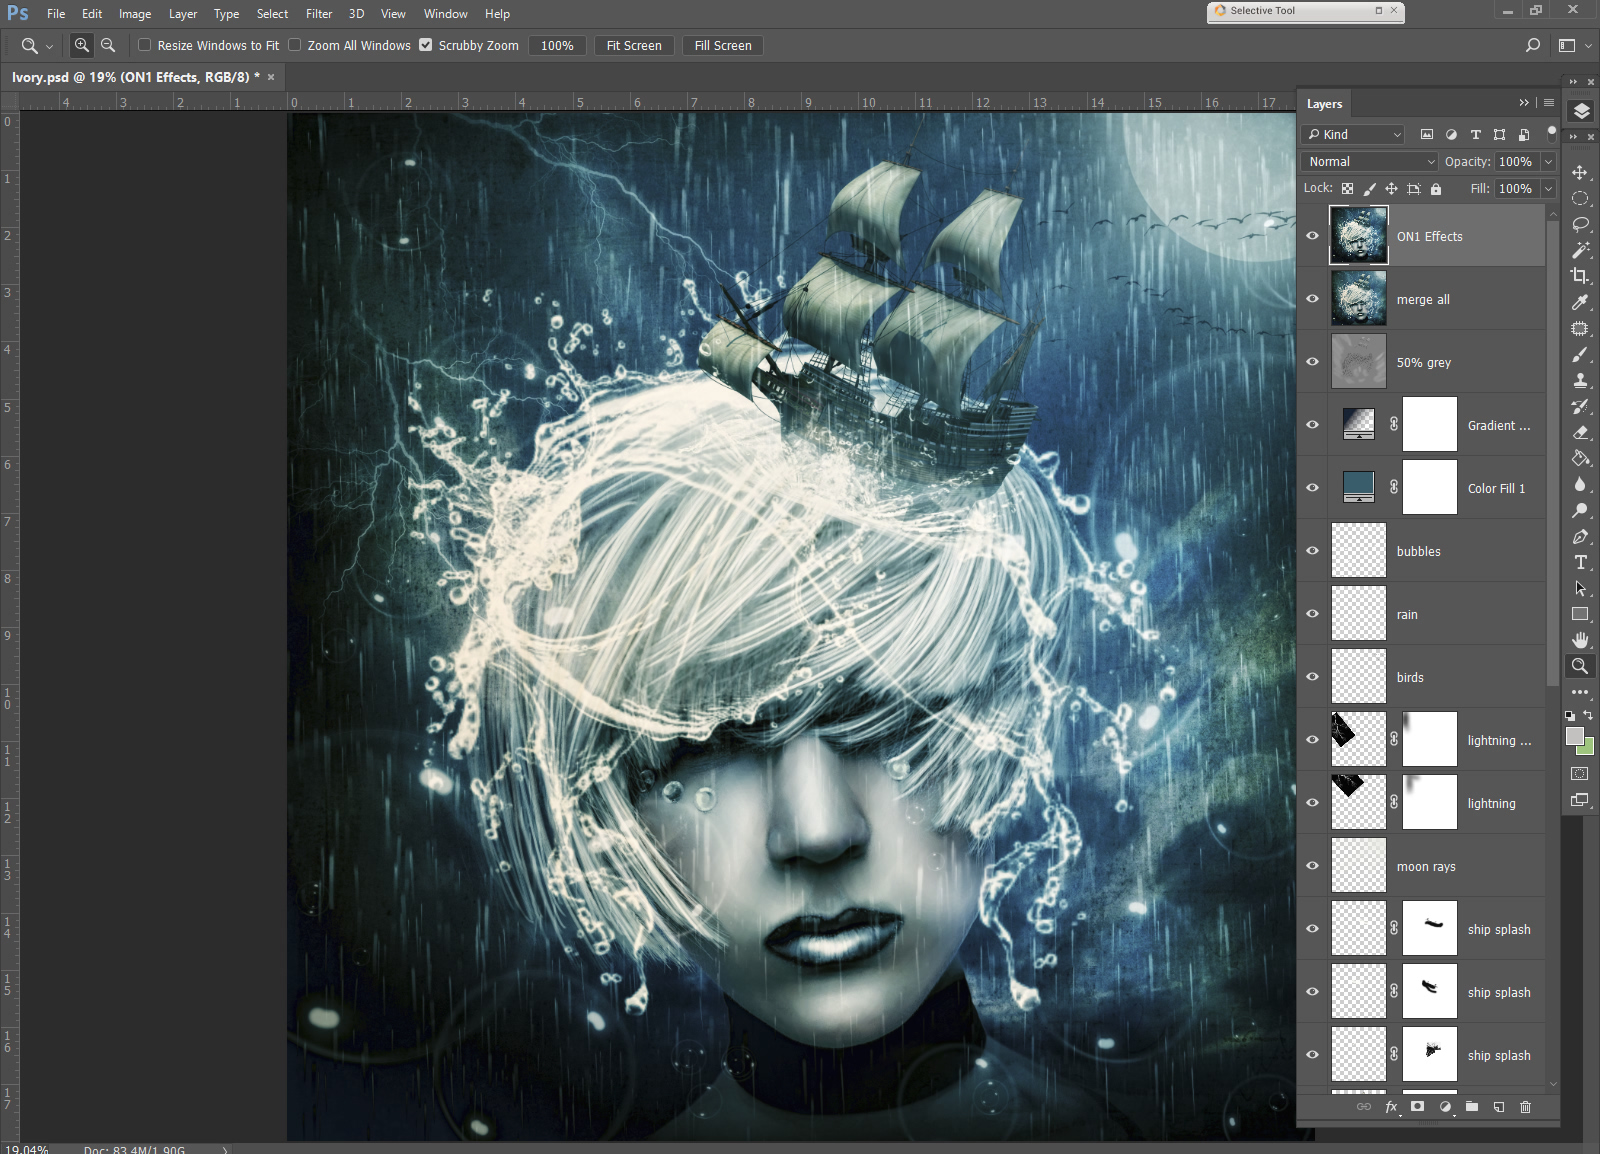Select the Crop tool
This screenshot has width=1600, height=1154.
point(1580,276)
